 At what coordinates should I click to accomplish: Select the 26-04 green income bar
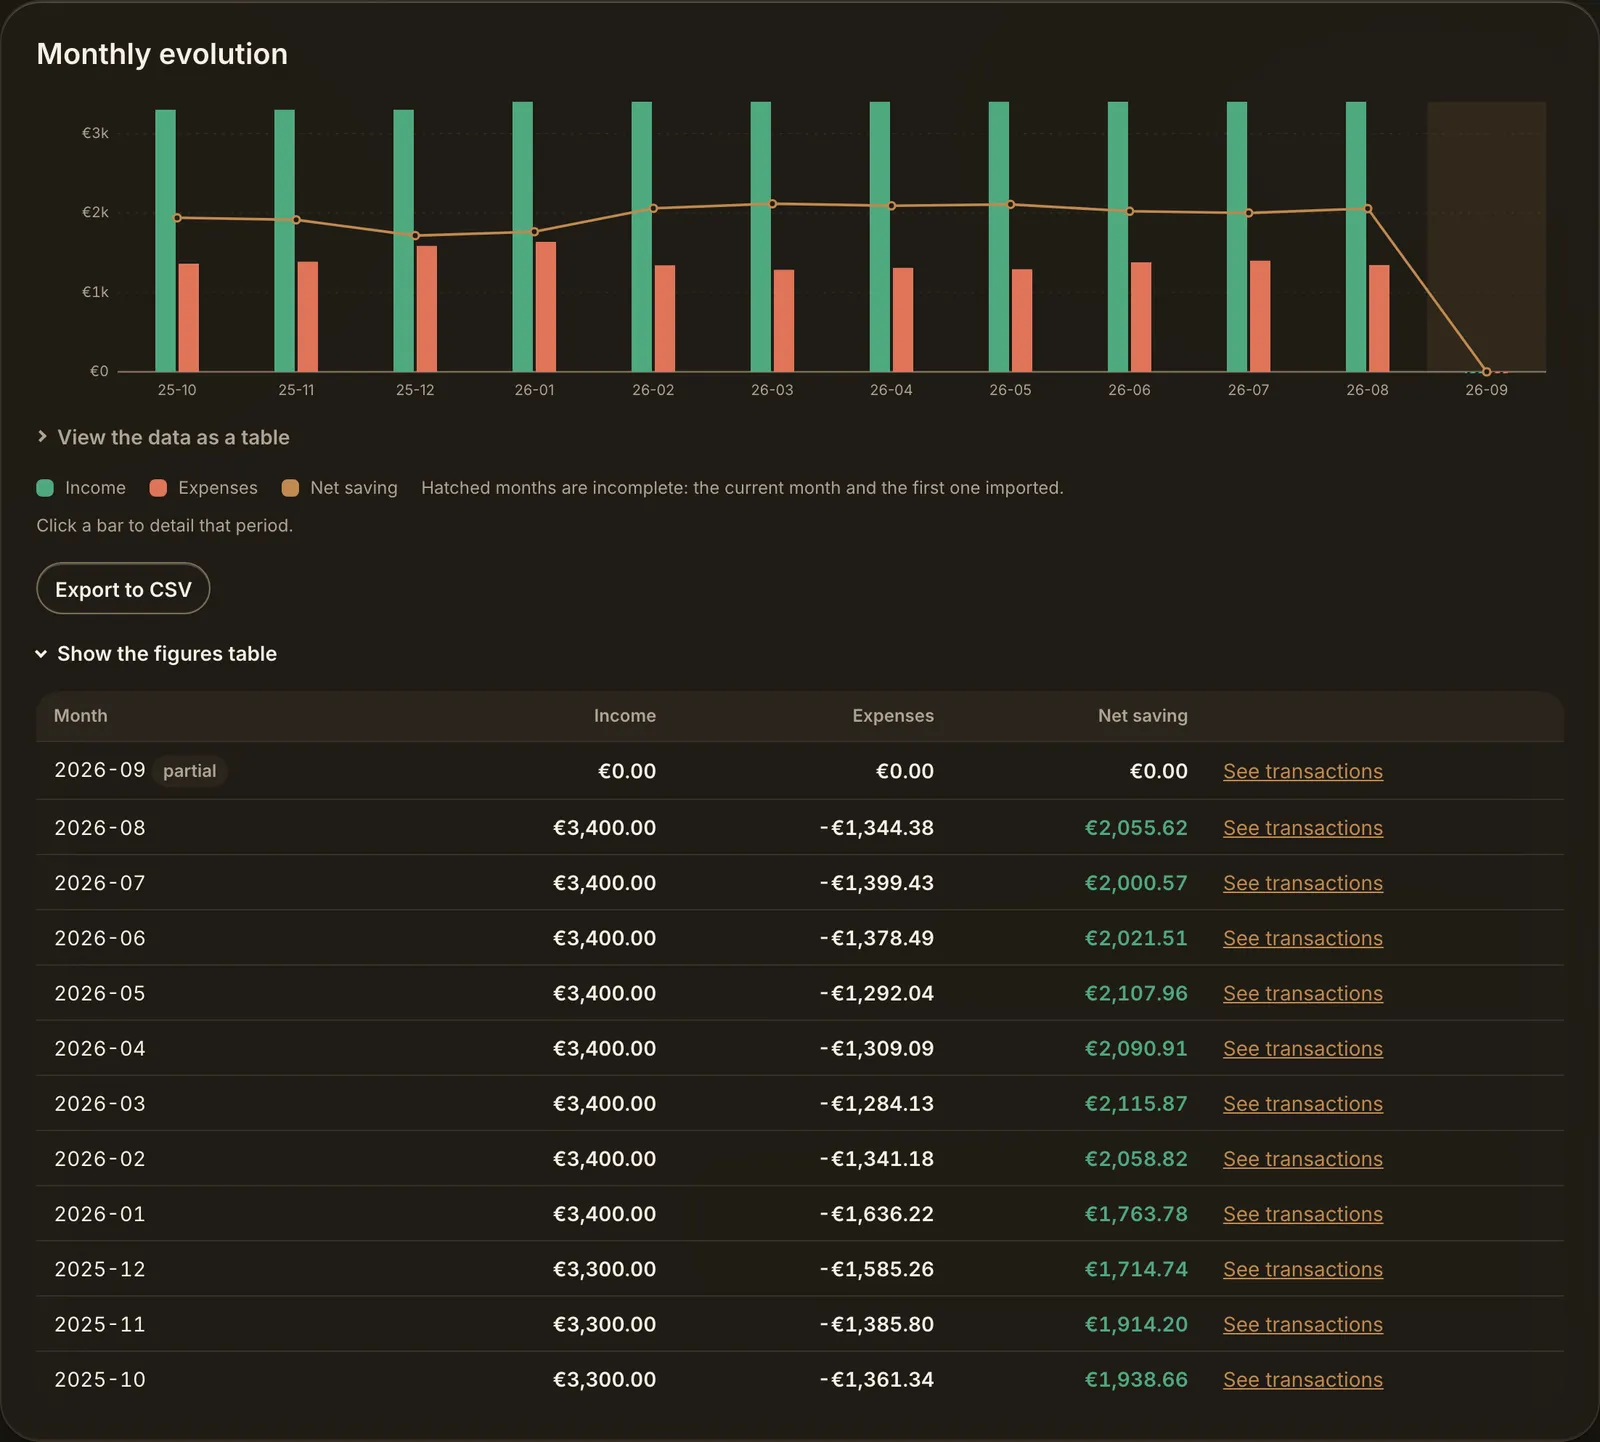tap(880, 237)
